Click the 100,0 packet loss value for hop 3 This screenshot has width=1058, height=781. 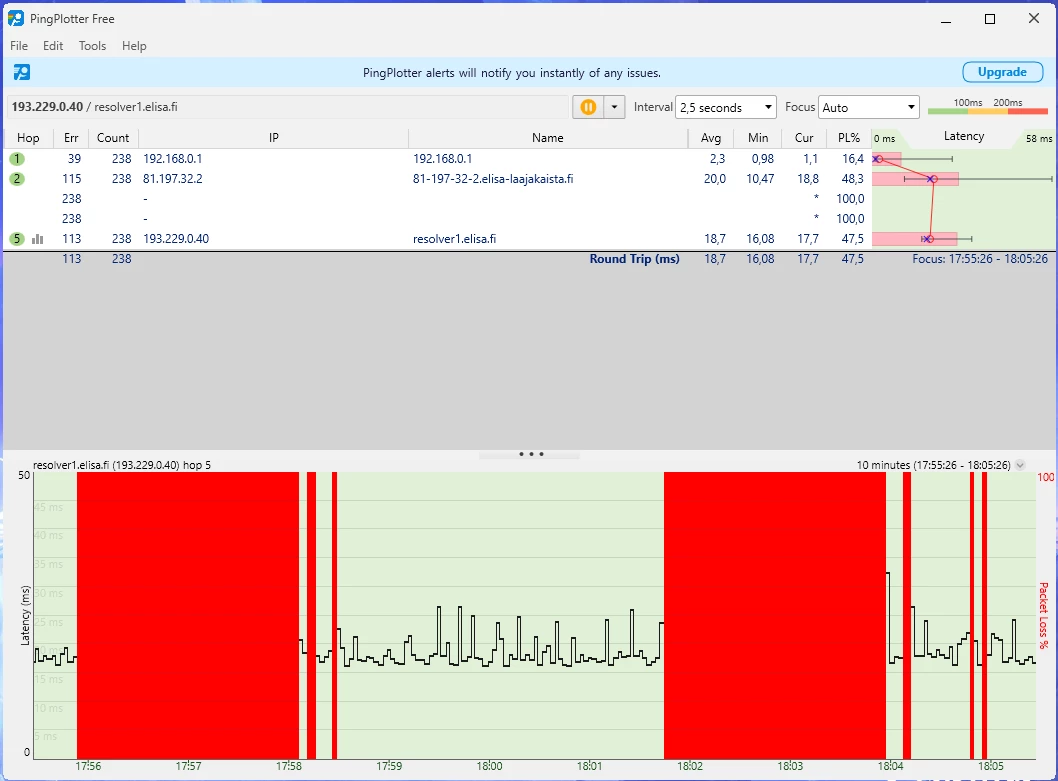click(x=850, y=198)
